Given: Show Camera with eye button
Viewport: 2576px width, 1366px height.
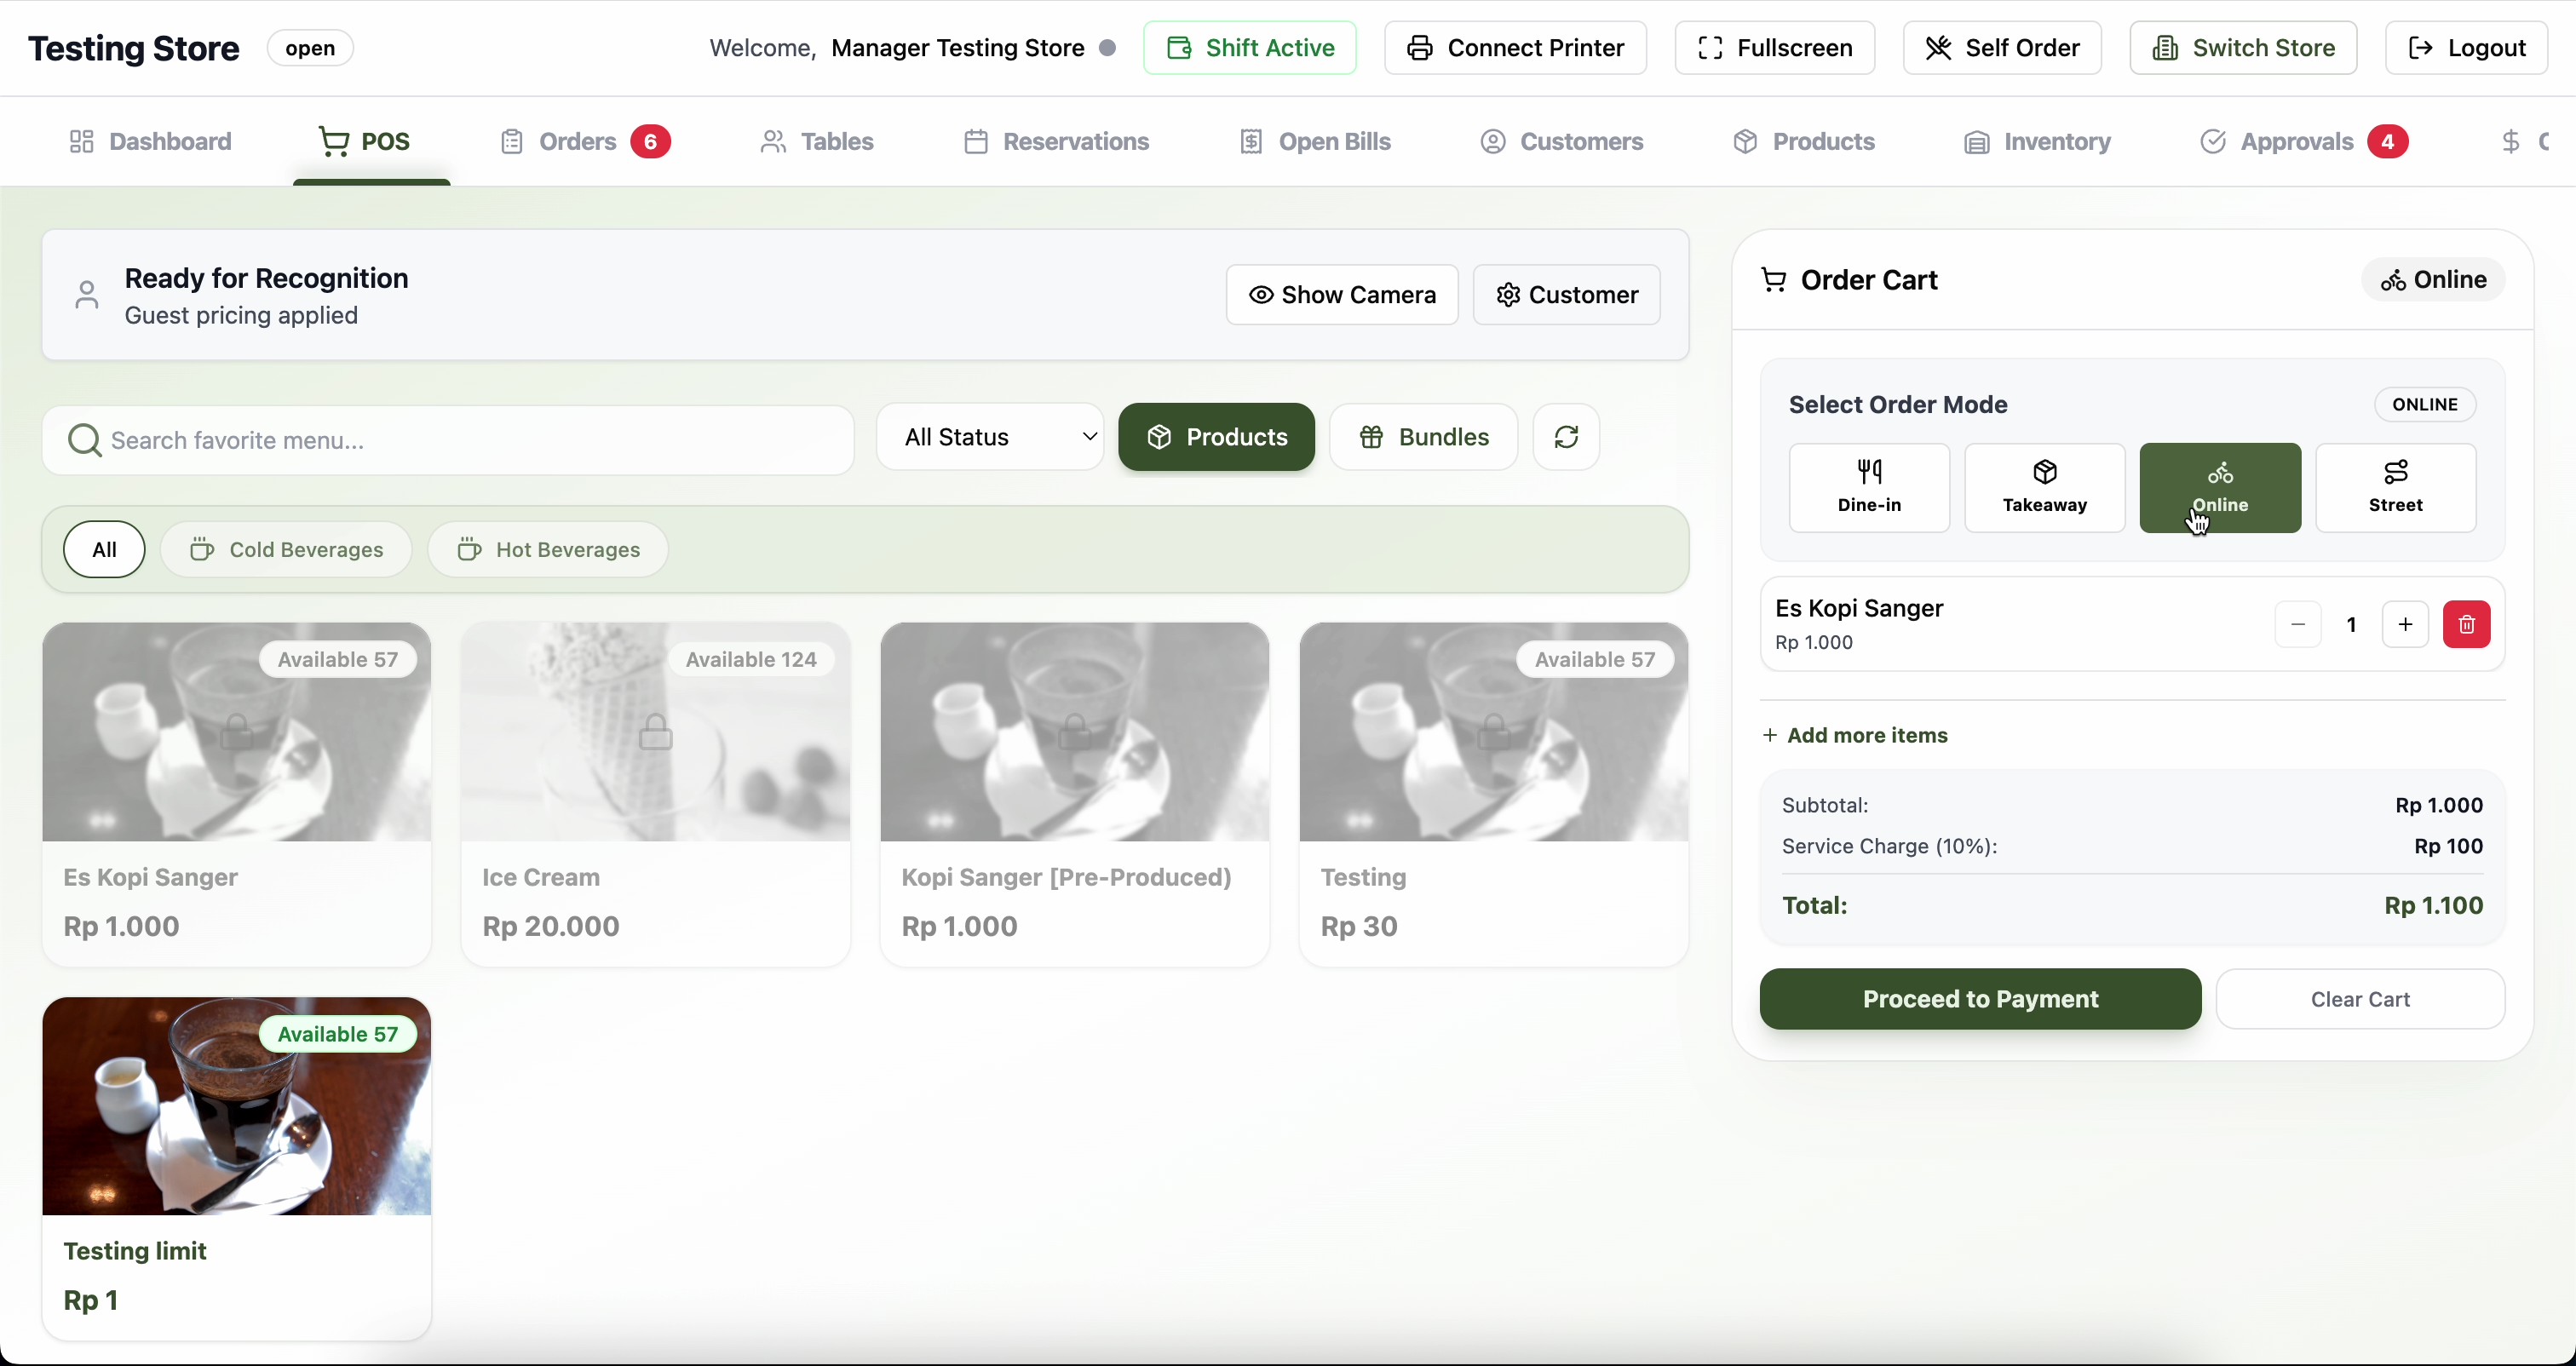Looking at the screenshot, I should [x=1341, y=295].
